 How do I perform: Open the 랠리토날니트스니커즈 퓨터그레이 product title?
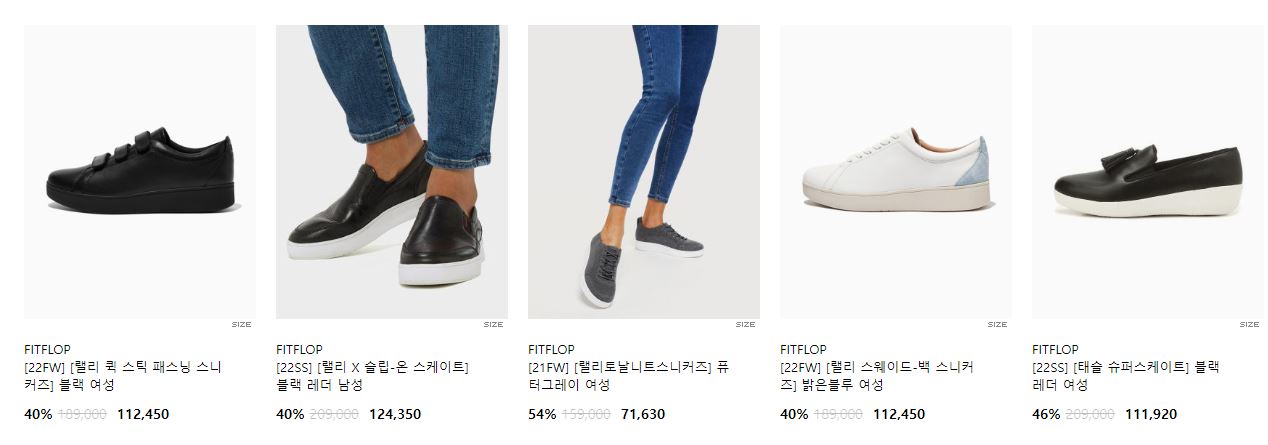pyautogui.click(x=629, y=376)
